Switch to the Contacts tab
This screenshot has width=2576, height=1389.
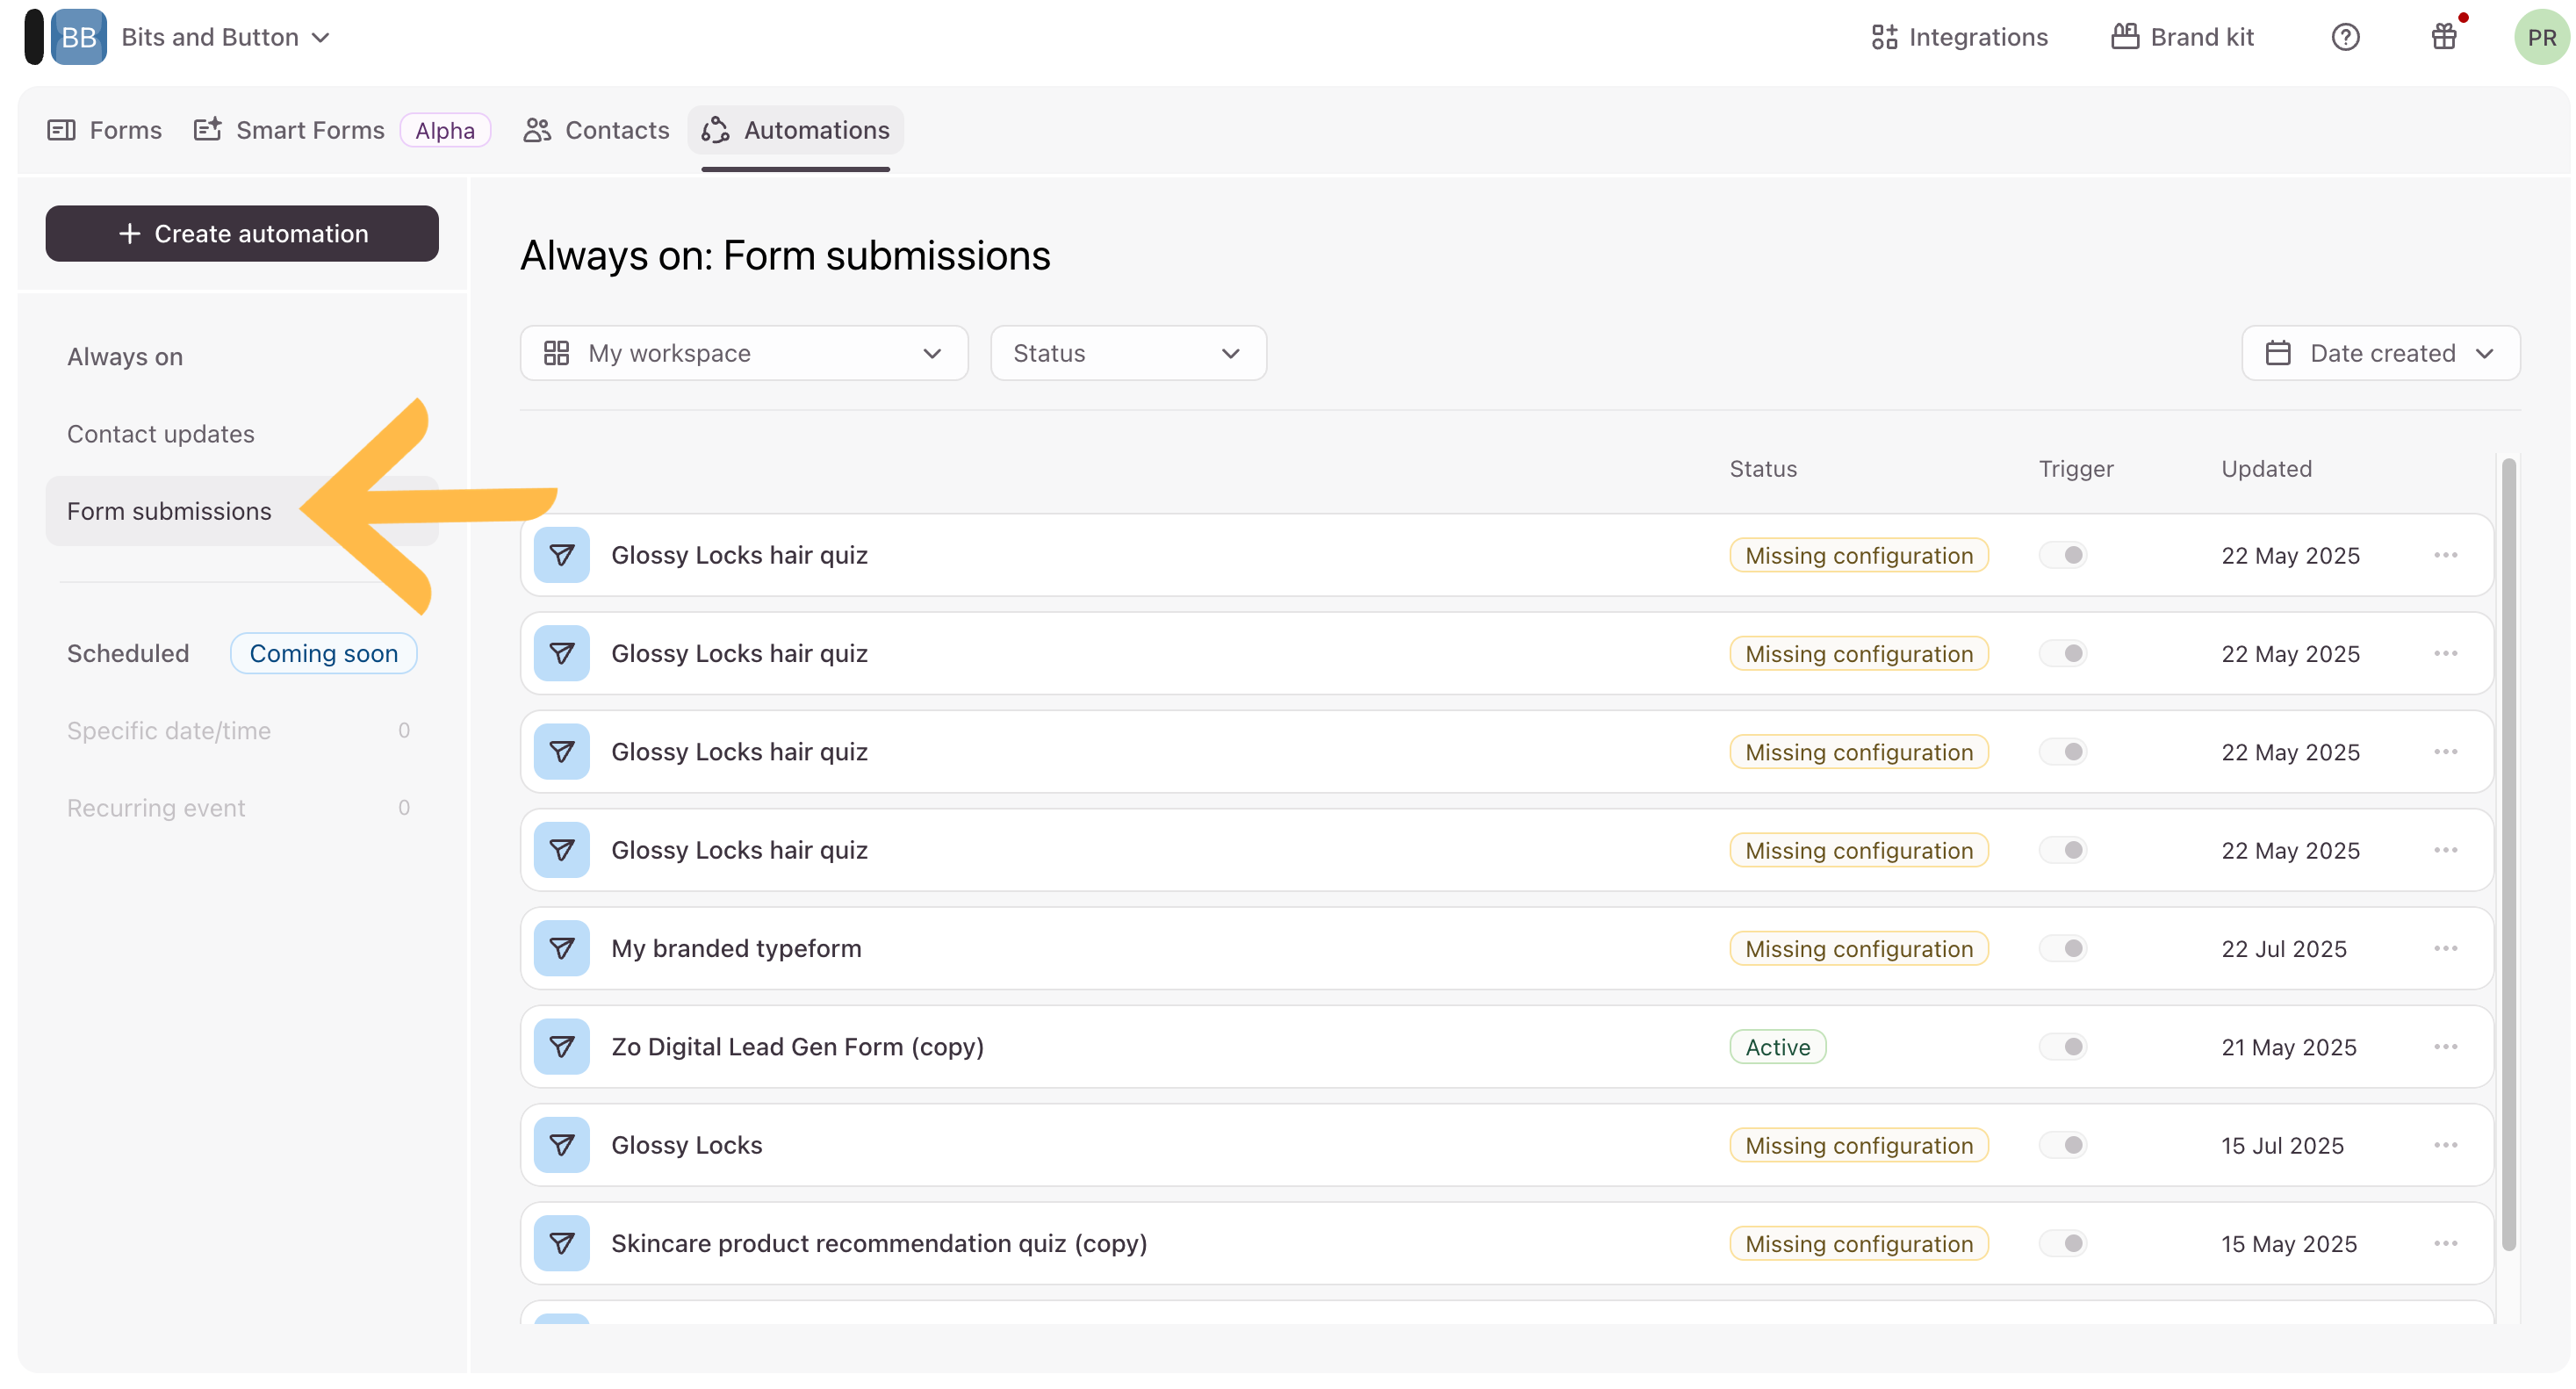click(596, 130)
